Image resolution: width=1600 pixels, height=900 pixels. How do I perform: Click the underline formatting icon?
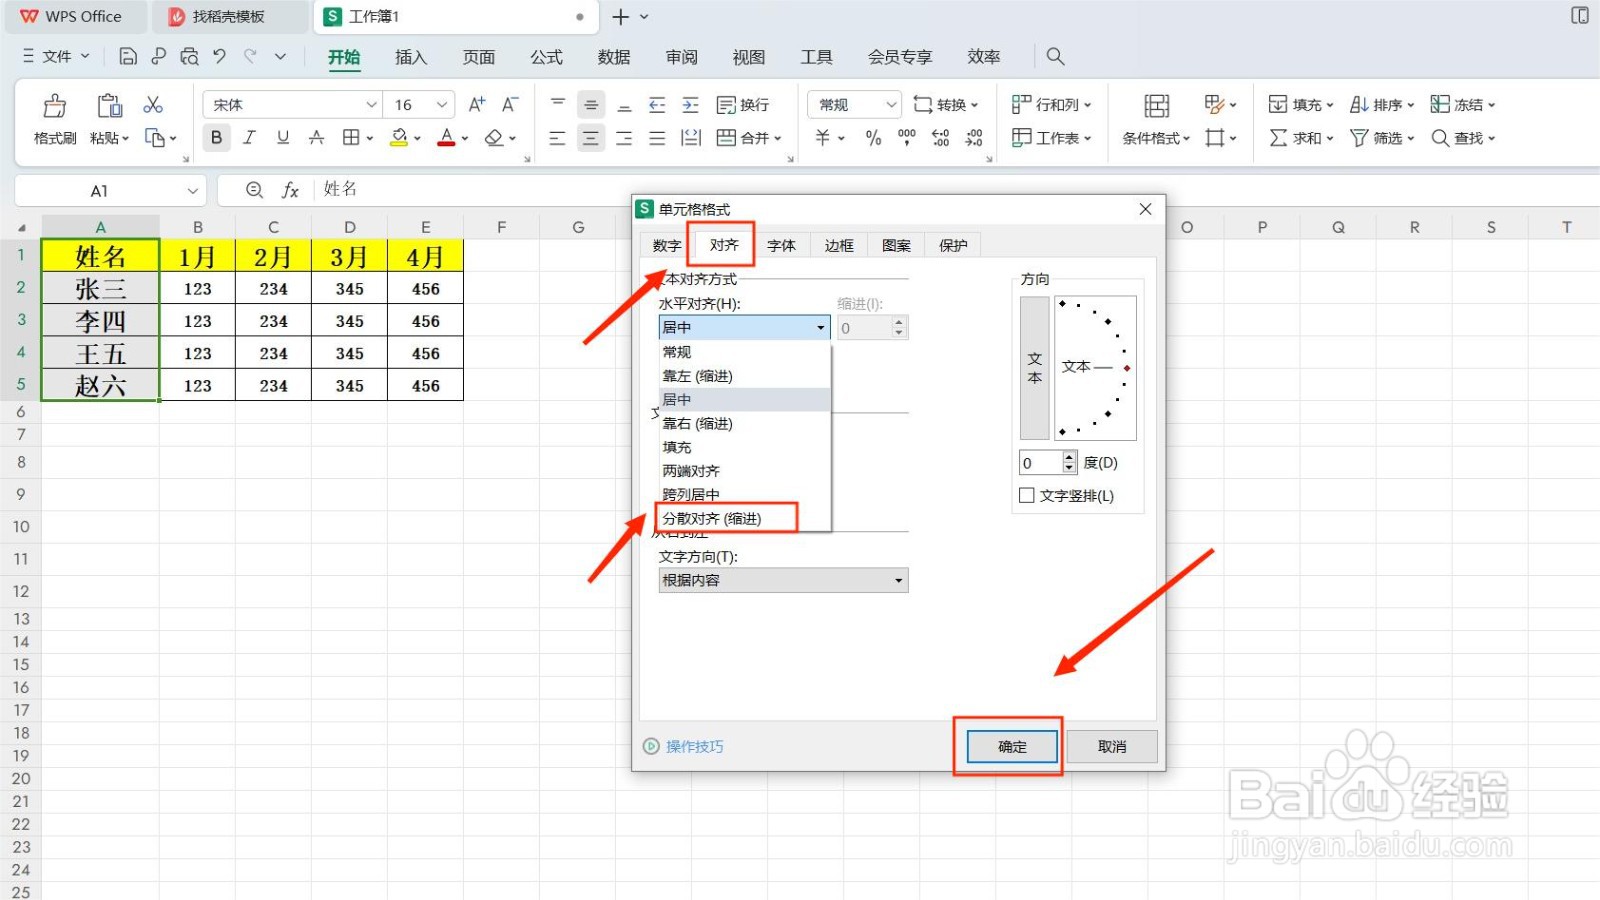tap(283, 138)
